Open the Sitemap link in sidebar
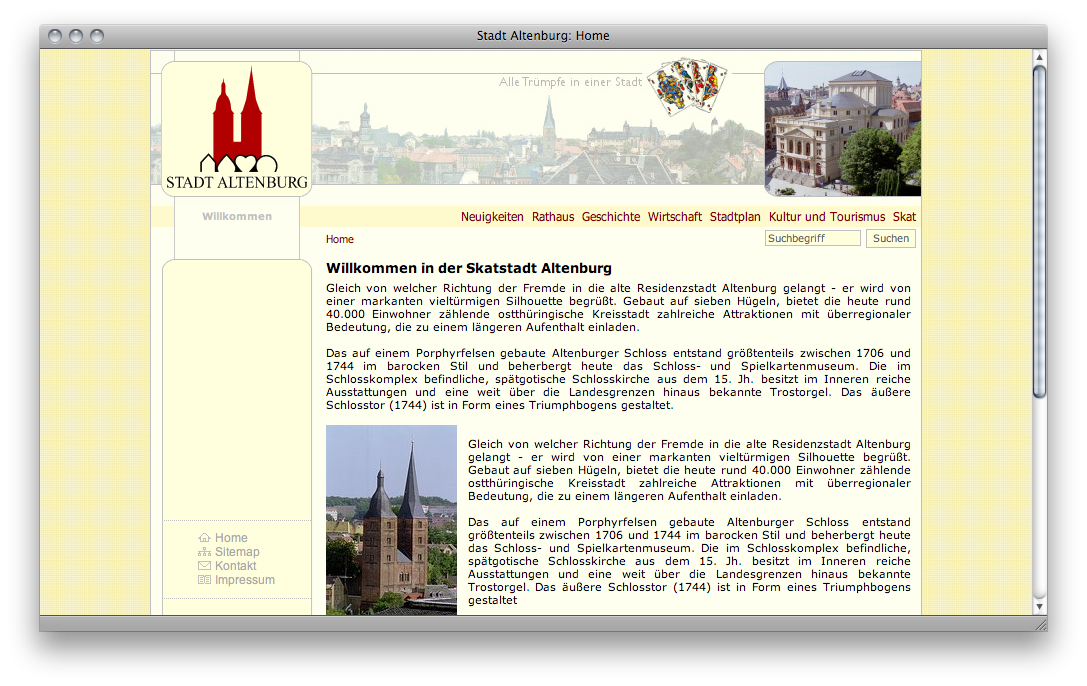Viewport: 1087px width, 686px height. click(237, 552)
